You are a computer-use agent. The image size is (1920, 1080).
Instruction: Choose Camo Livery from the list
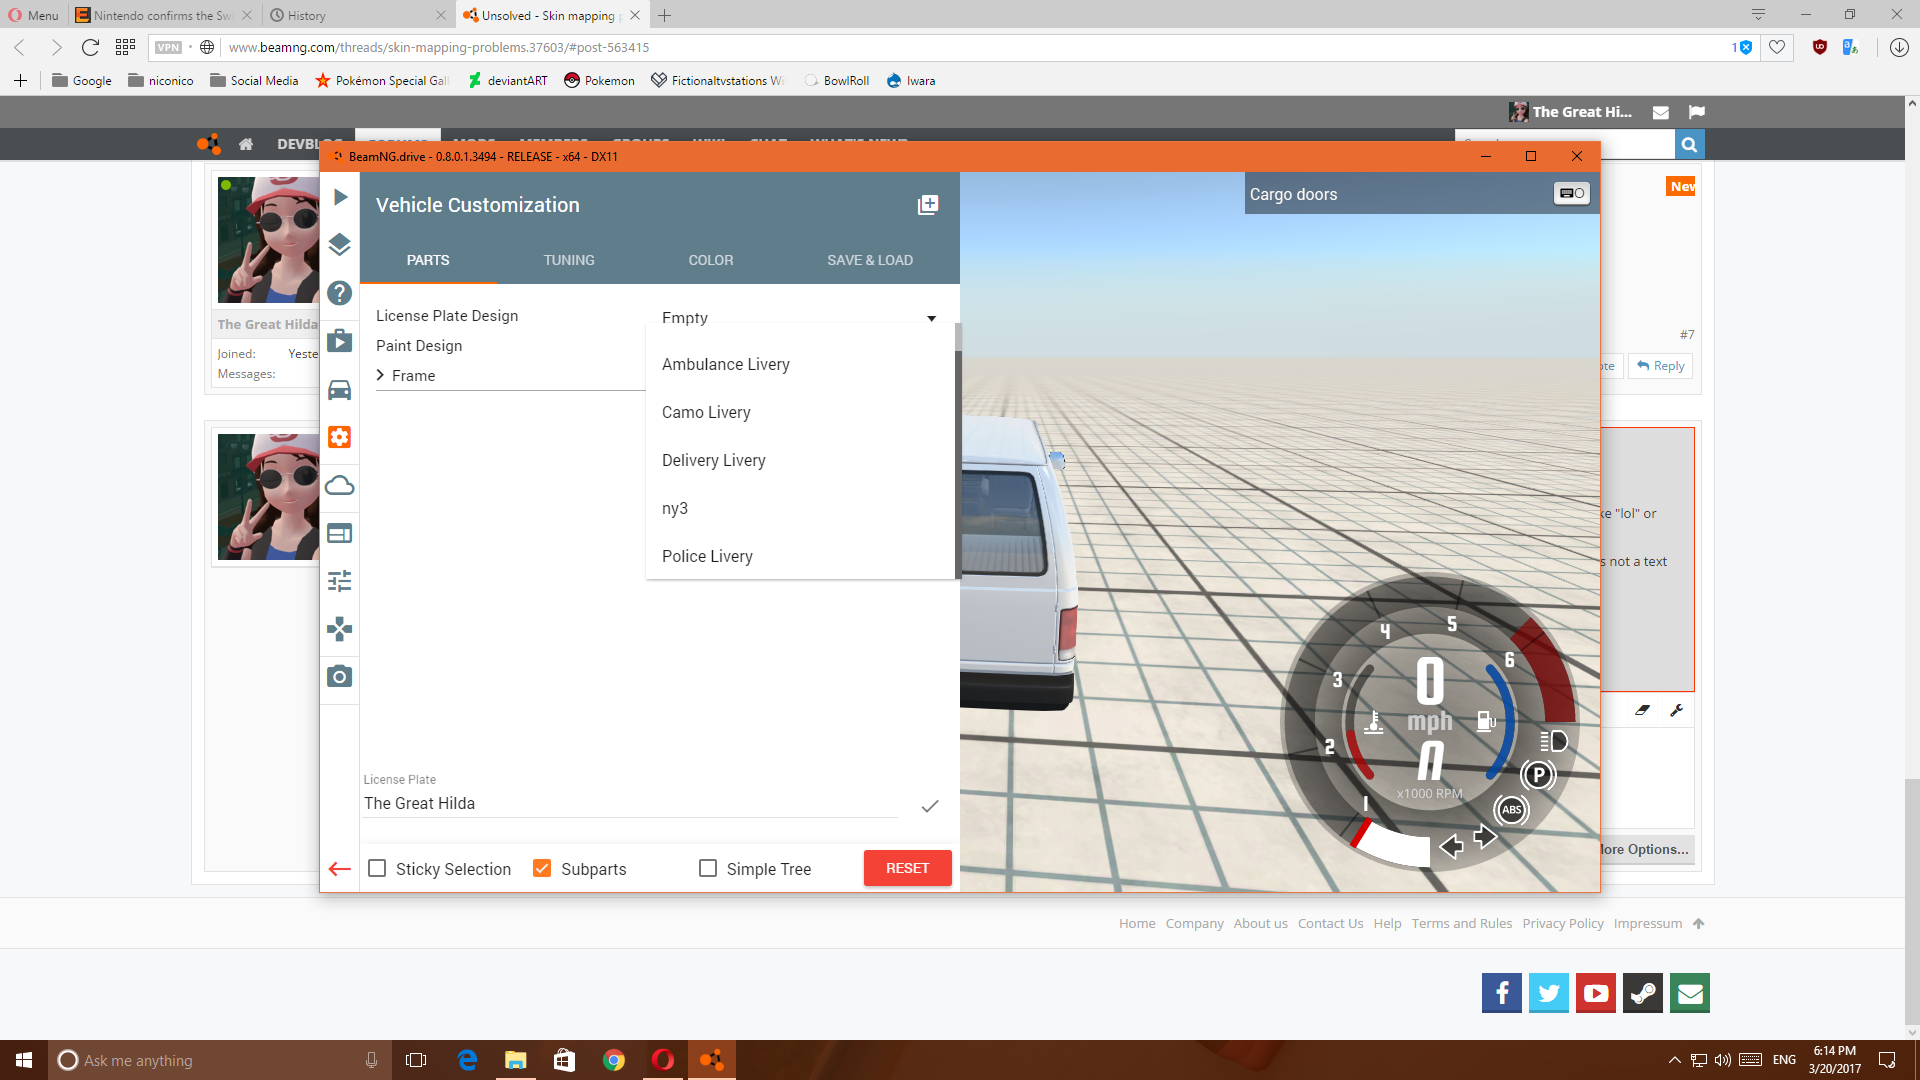click(800, 413)
